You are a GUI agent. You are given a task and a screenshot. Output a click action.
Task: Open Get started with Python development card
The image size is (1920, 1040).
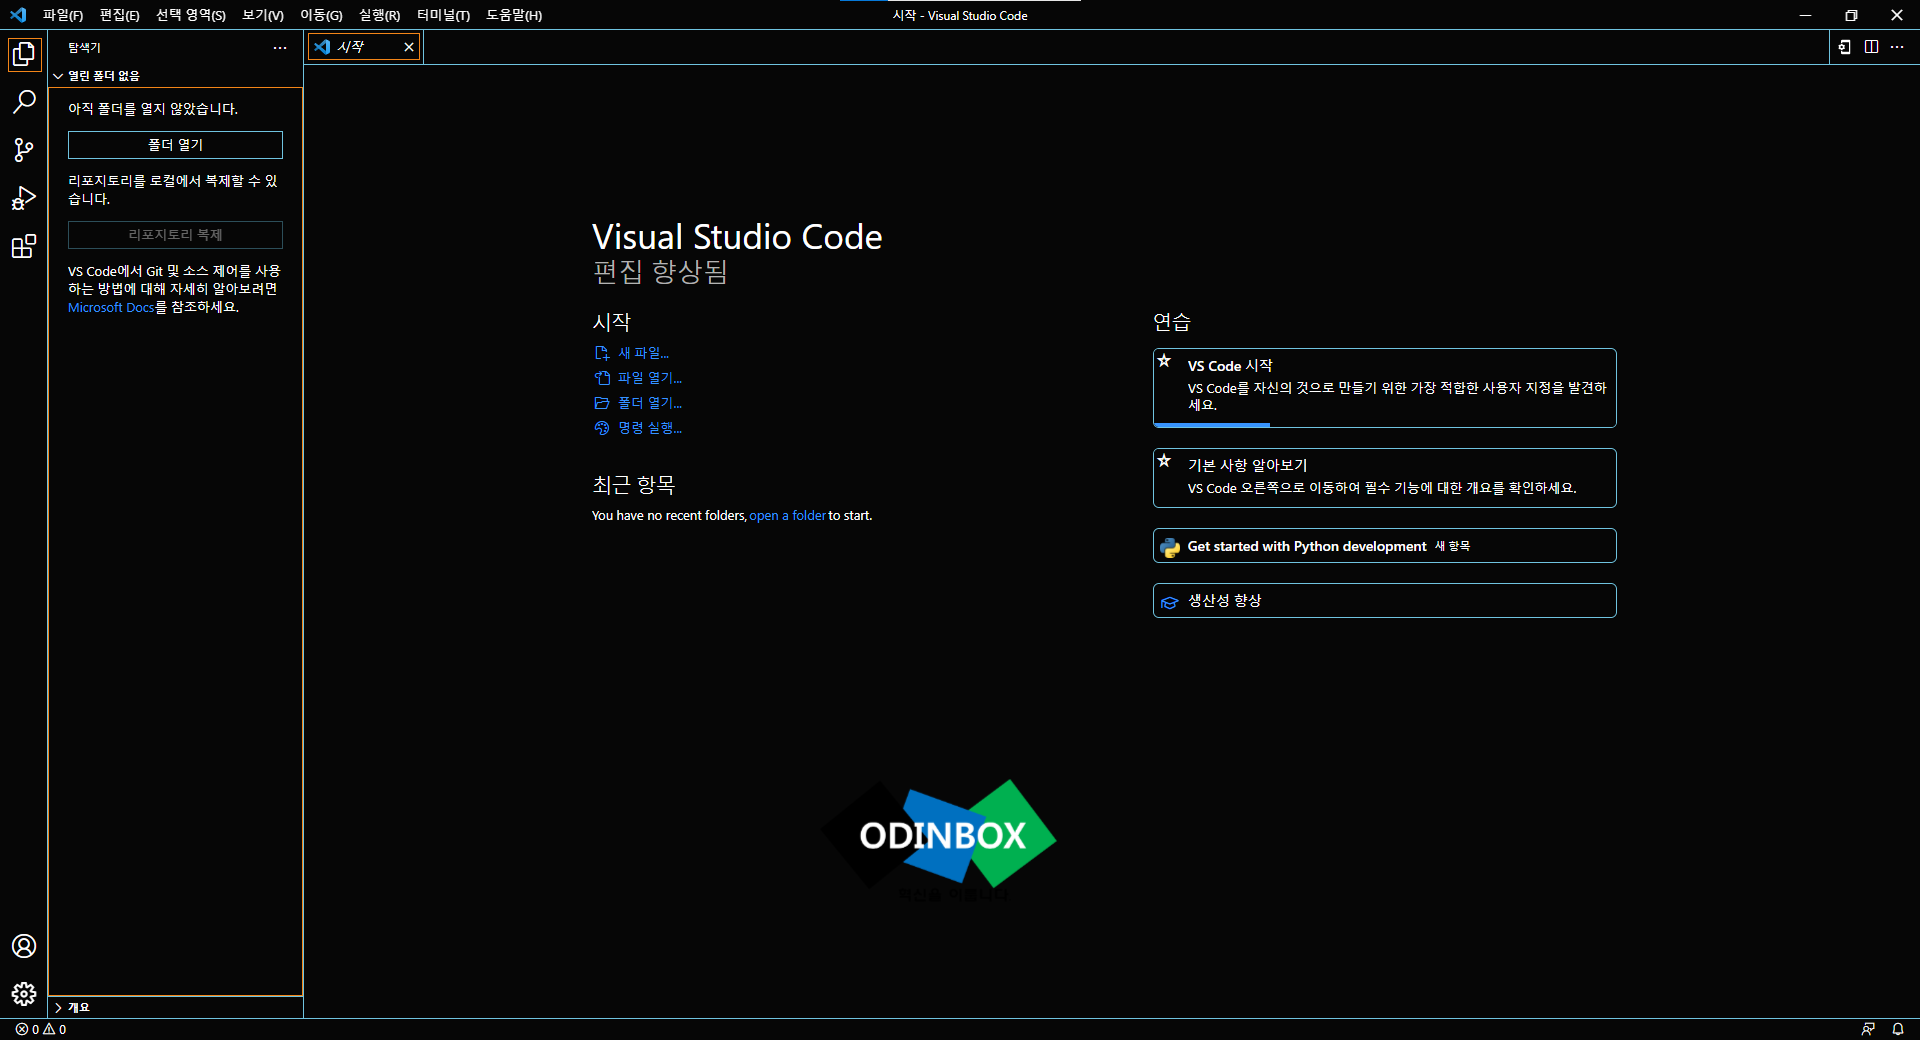click(x=1385, y=546)
